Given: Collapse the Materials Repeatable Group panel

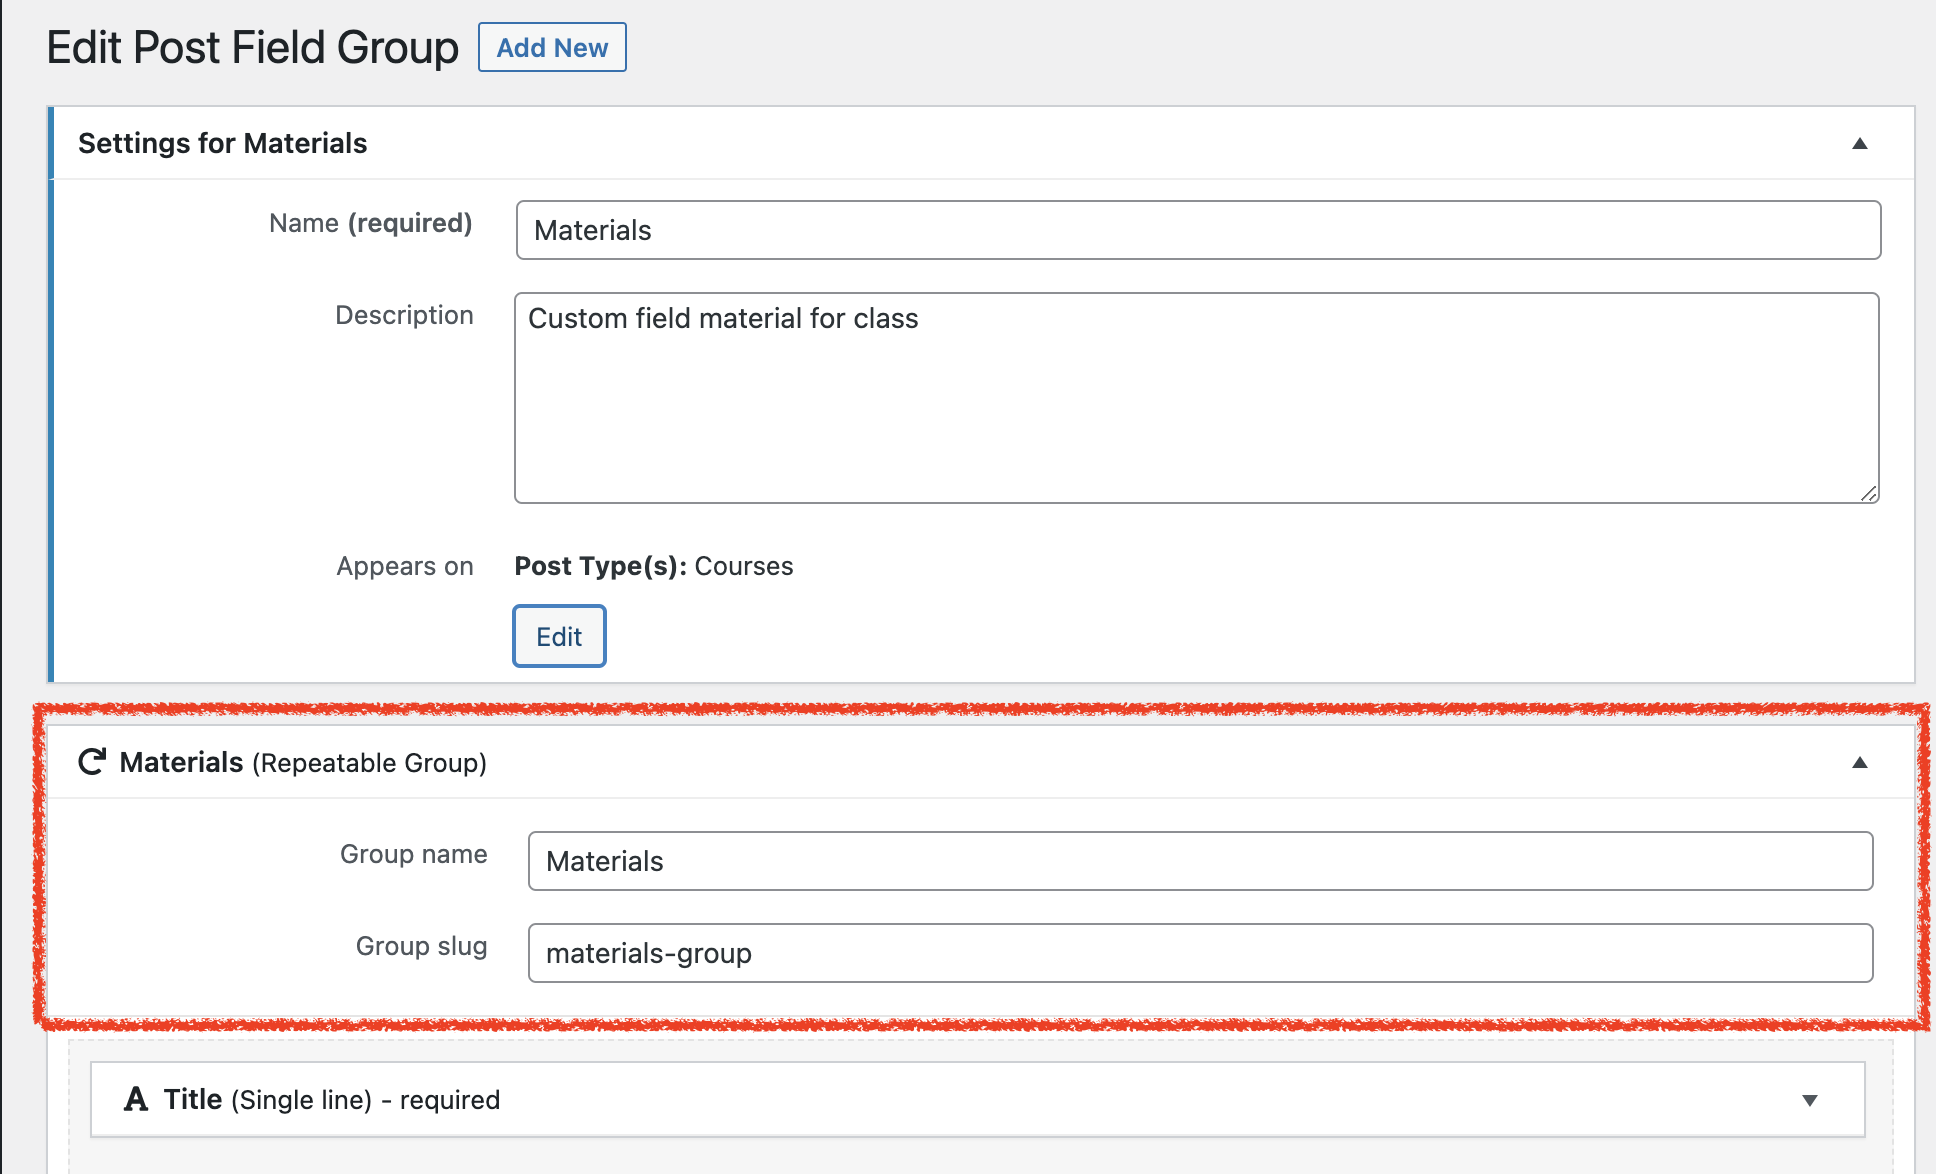Looking at the screenshot, I should [1860, 762].
